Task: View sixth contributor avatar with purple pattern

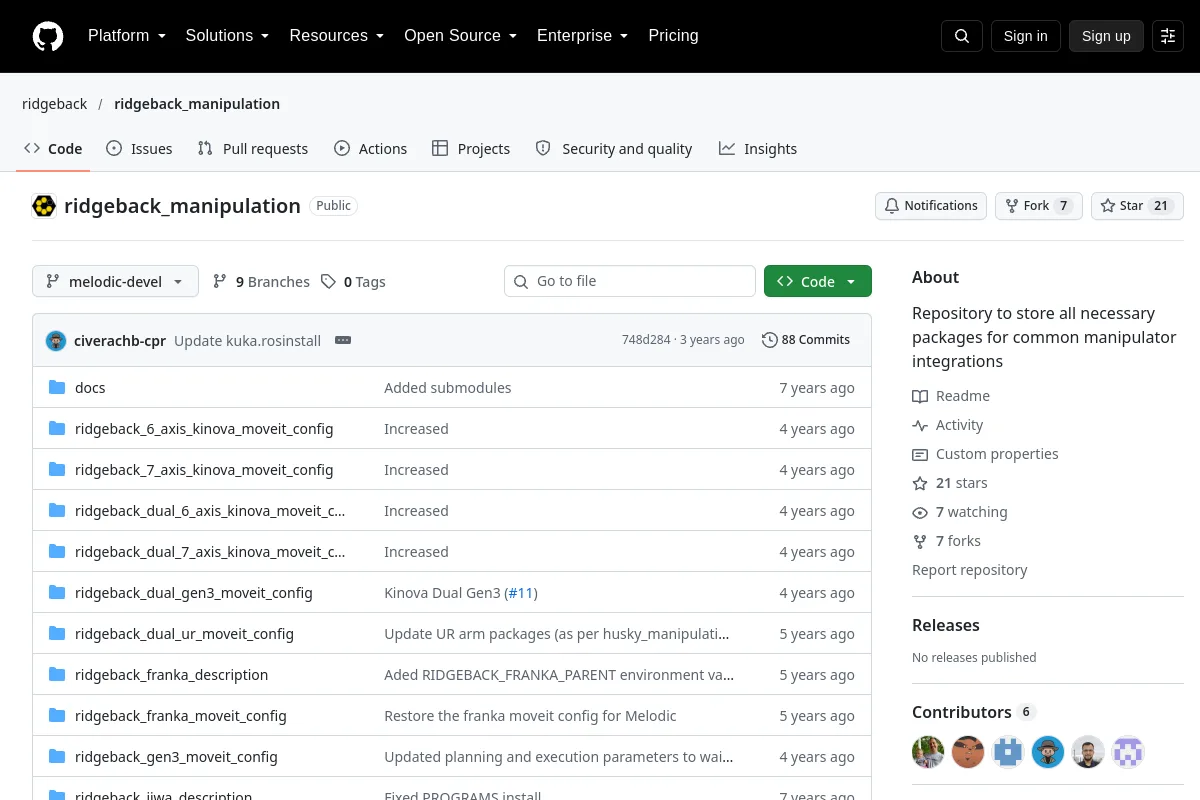Action: pyautogui.click(x=1128, y=752)
